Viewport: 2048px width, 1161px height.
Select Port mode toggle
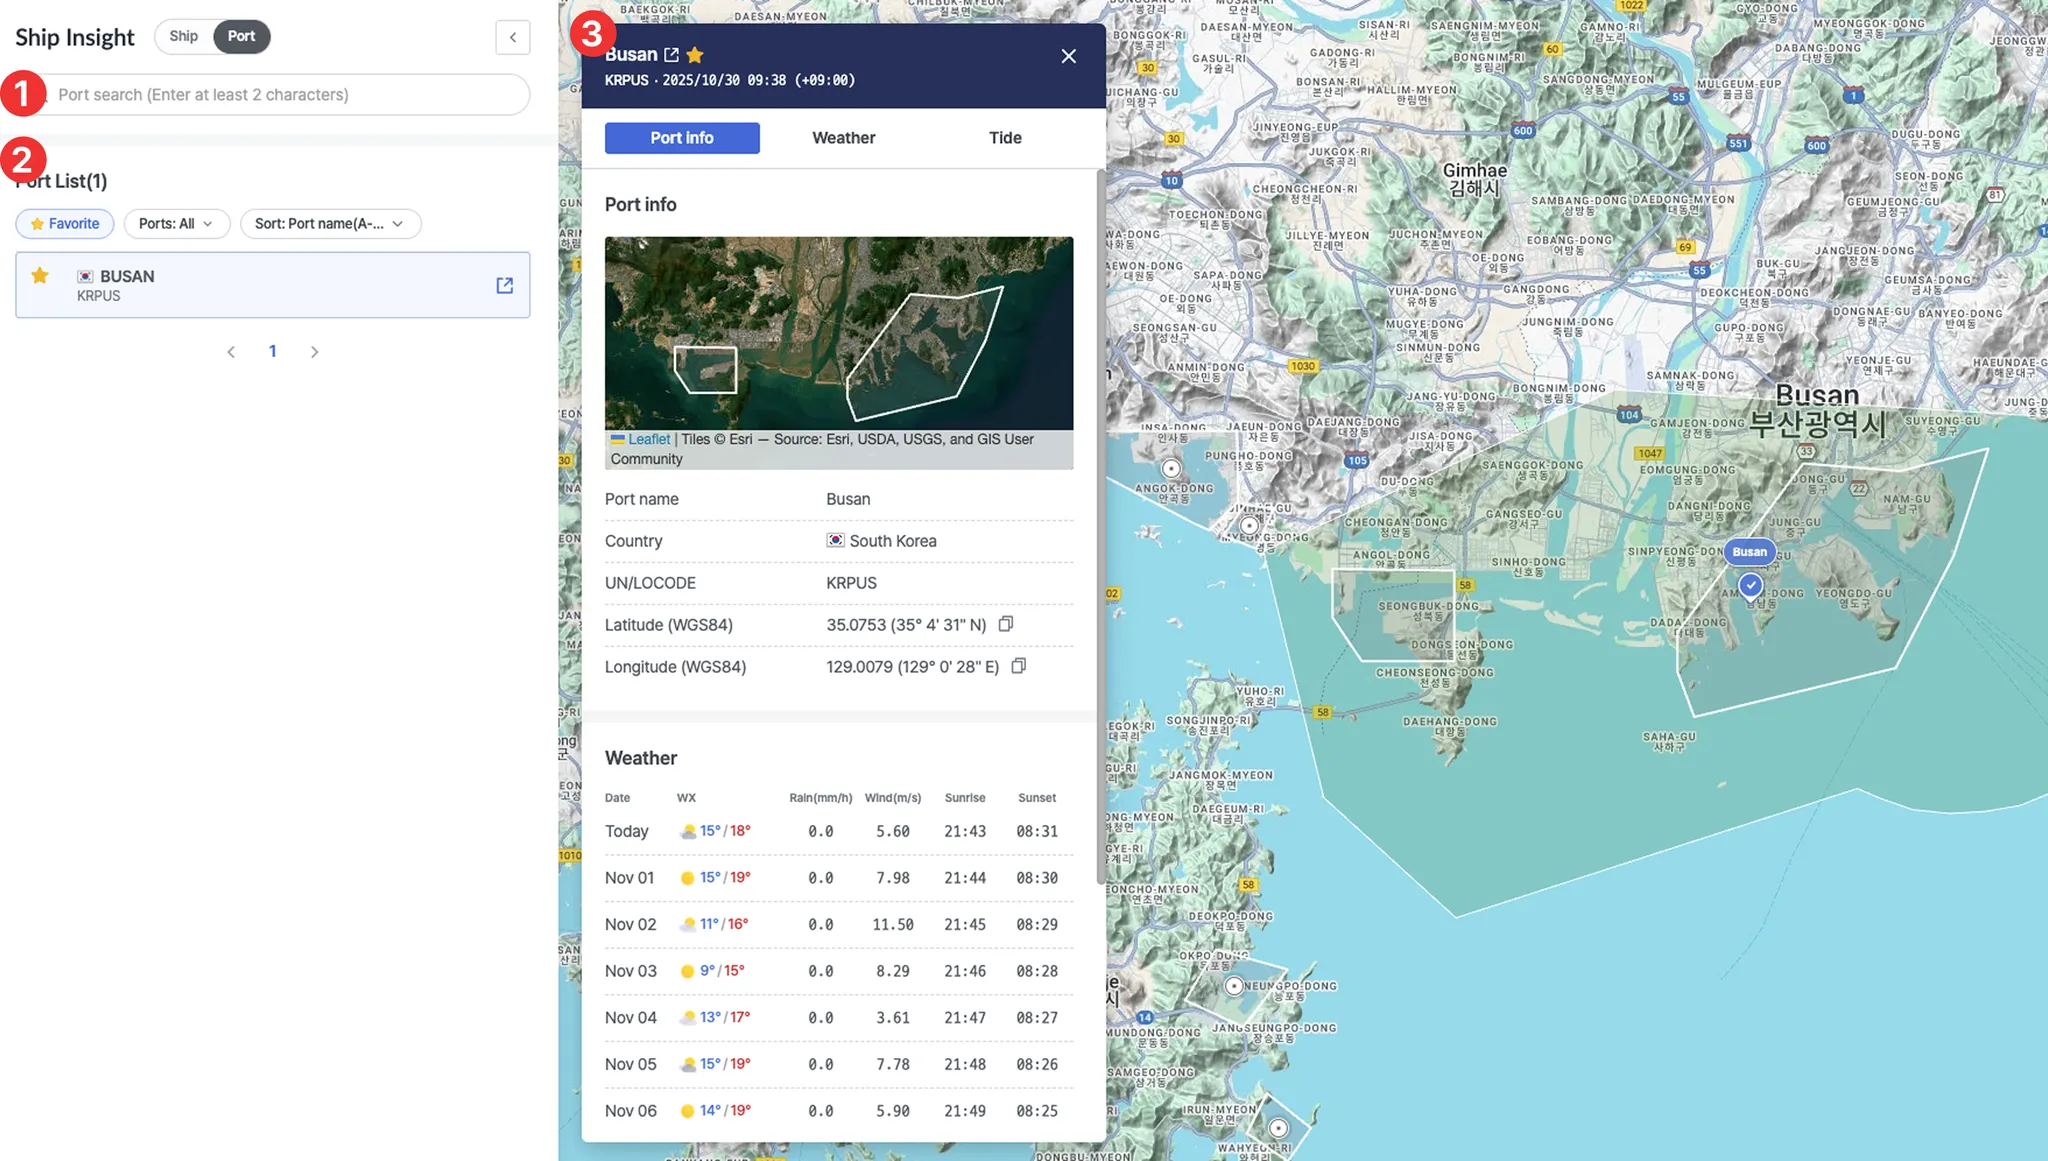tap(241, 36)
